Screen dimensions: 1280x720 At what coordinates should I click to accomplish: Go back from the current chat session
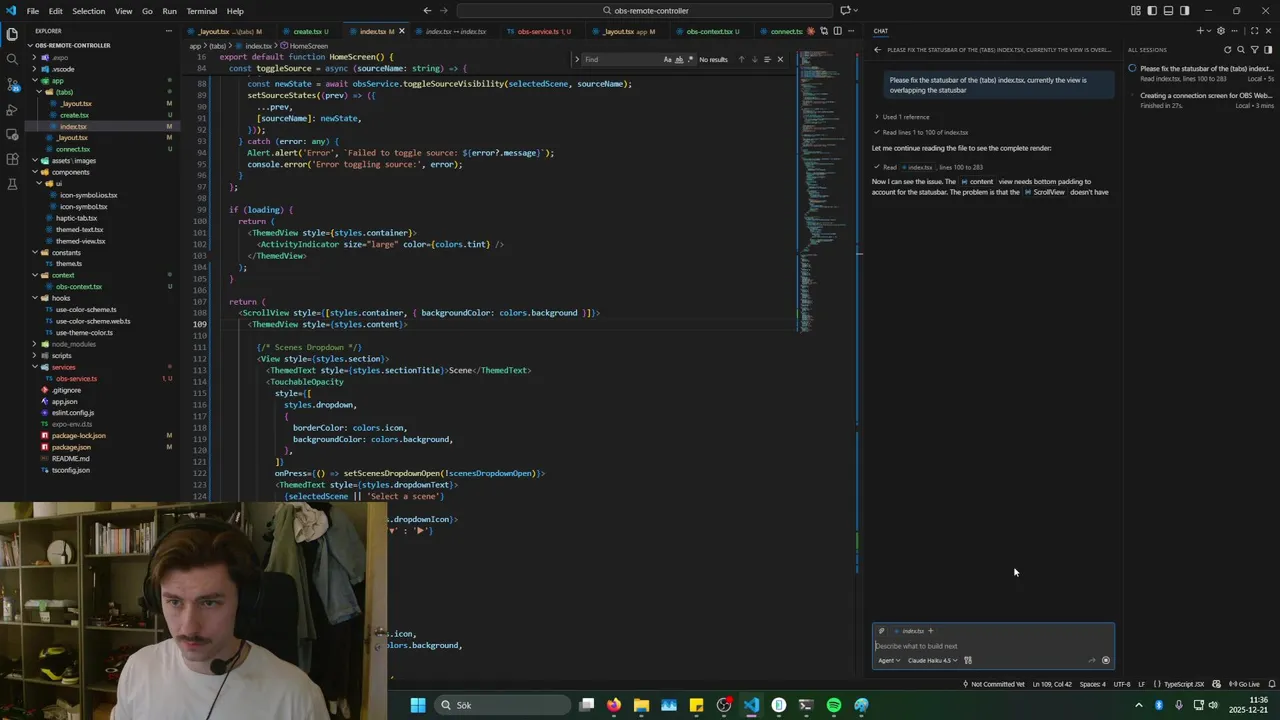(877, 50)
